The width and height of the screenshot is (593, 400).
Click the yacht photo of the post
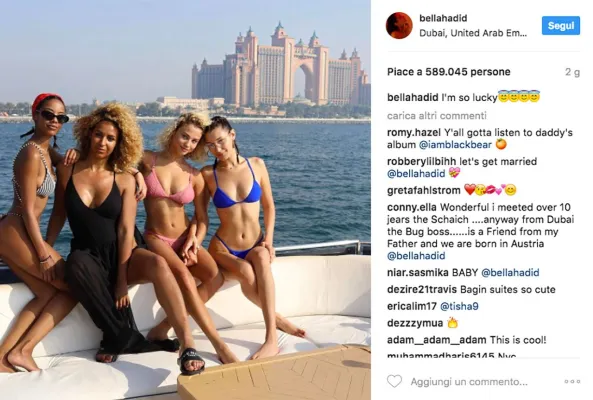click(185, 200)
